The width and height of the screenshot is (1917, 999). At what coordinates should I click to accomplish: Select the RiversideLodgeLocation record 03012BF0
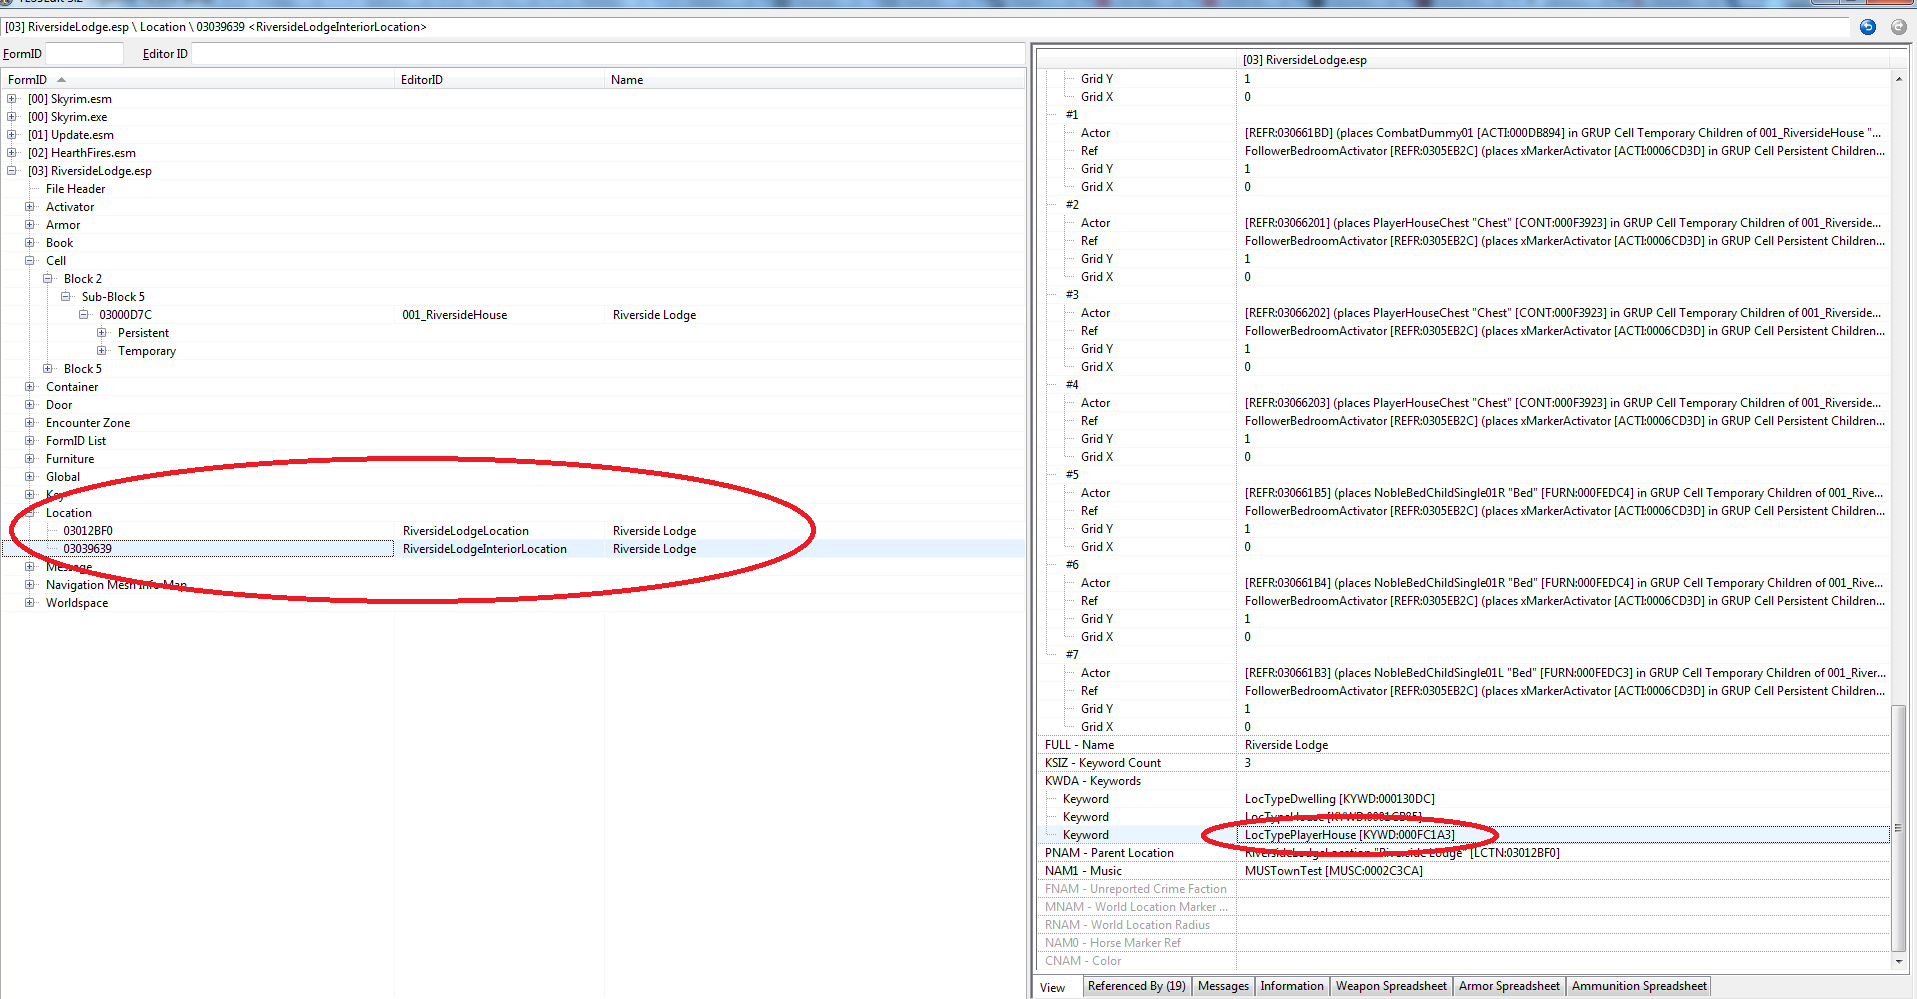(x=88, y=531)
